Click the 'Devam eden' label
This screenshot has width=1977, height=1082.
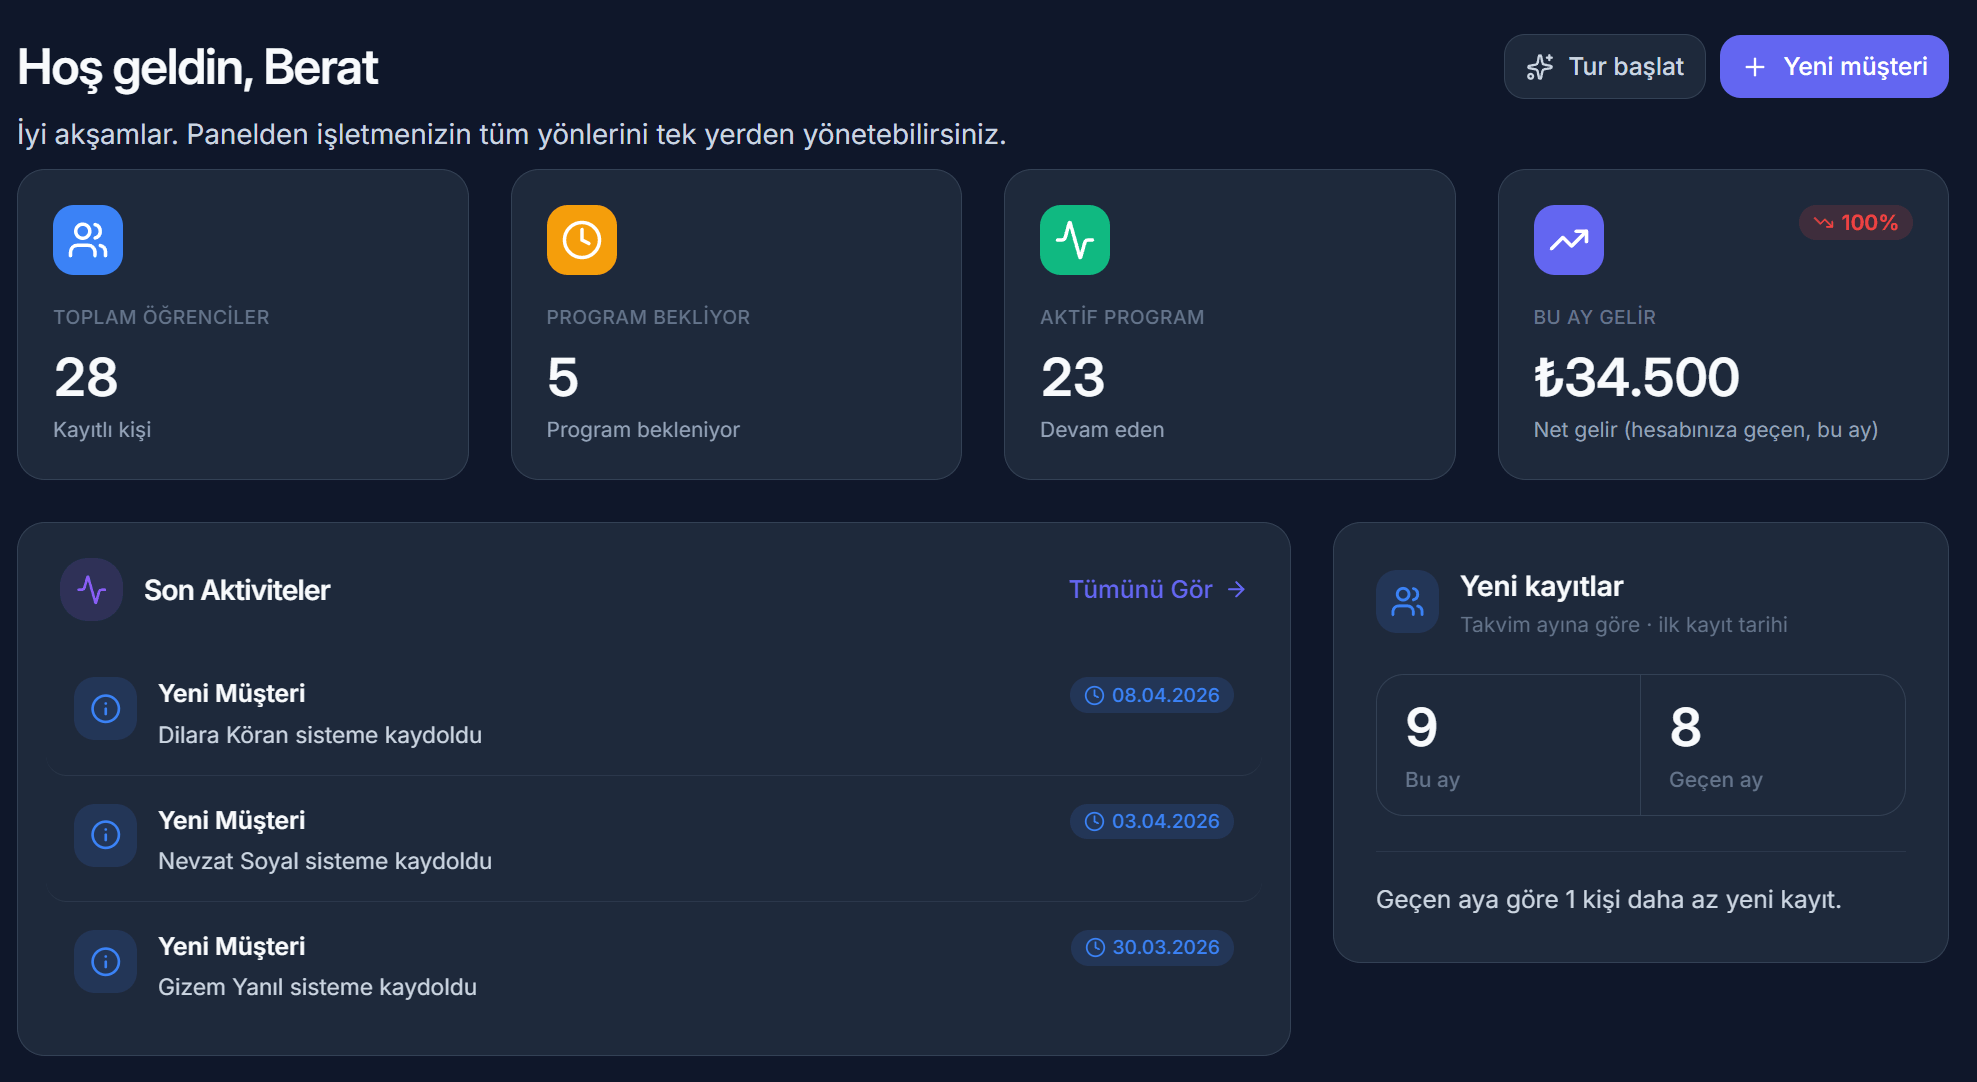[1102, 430]
